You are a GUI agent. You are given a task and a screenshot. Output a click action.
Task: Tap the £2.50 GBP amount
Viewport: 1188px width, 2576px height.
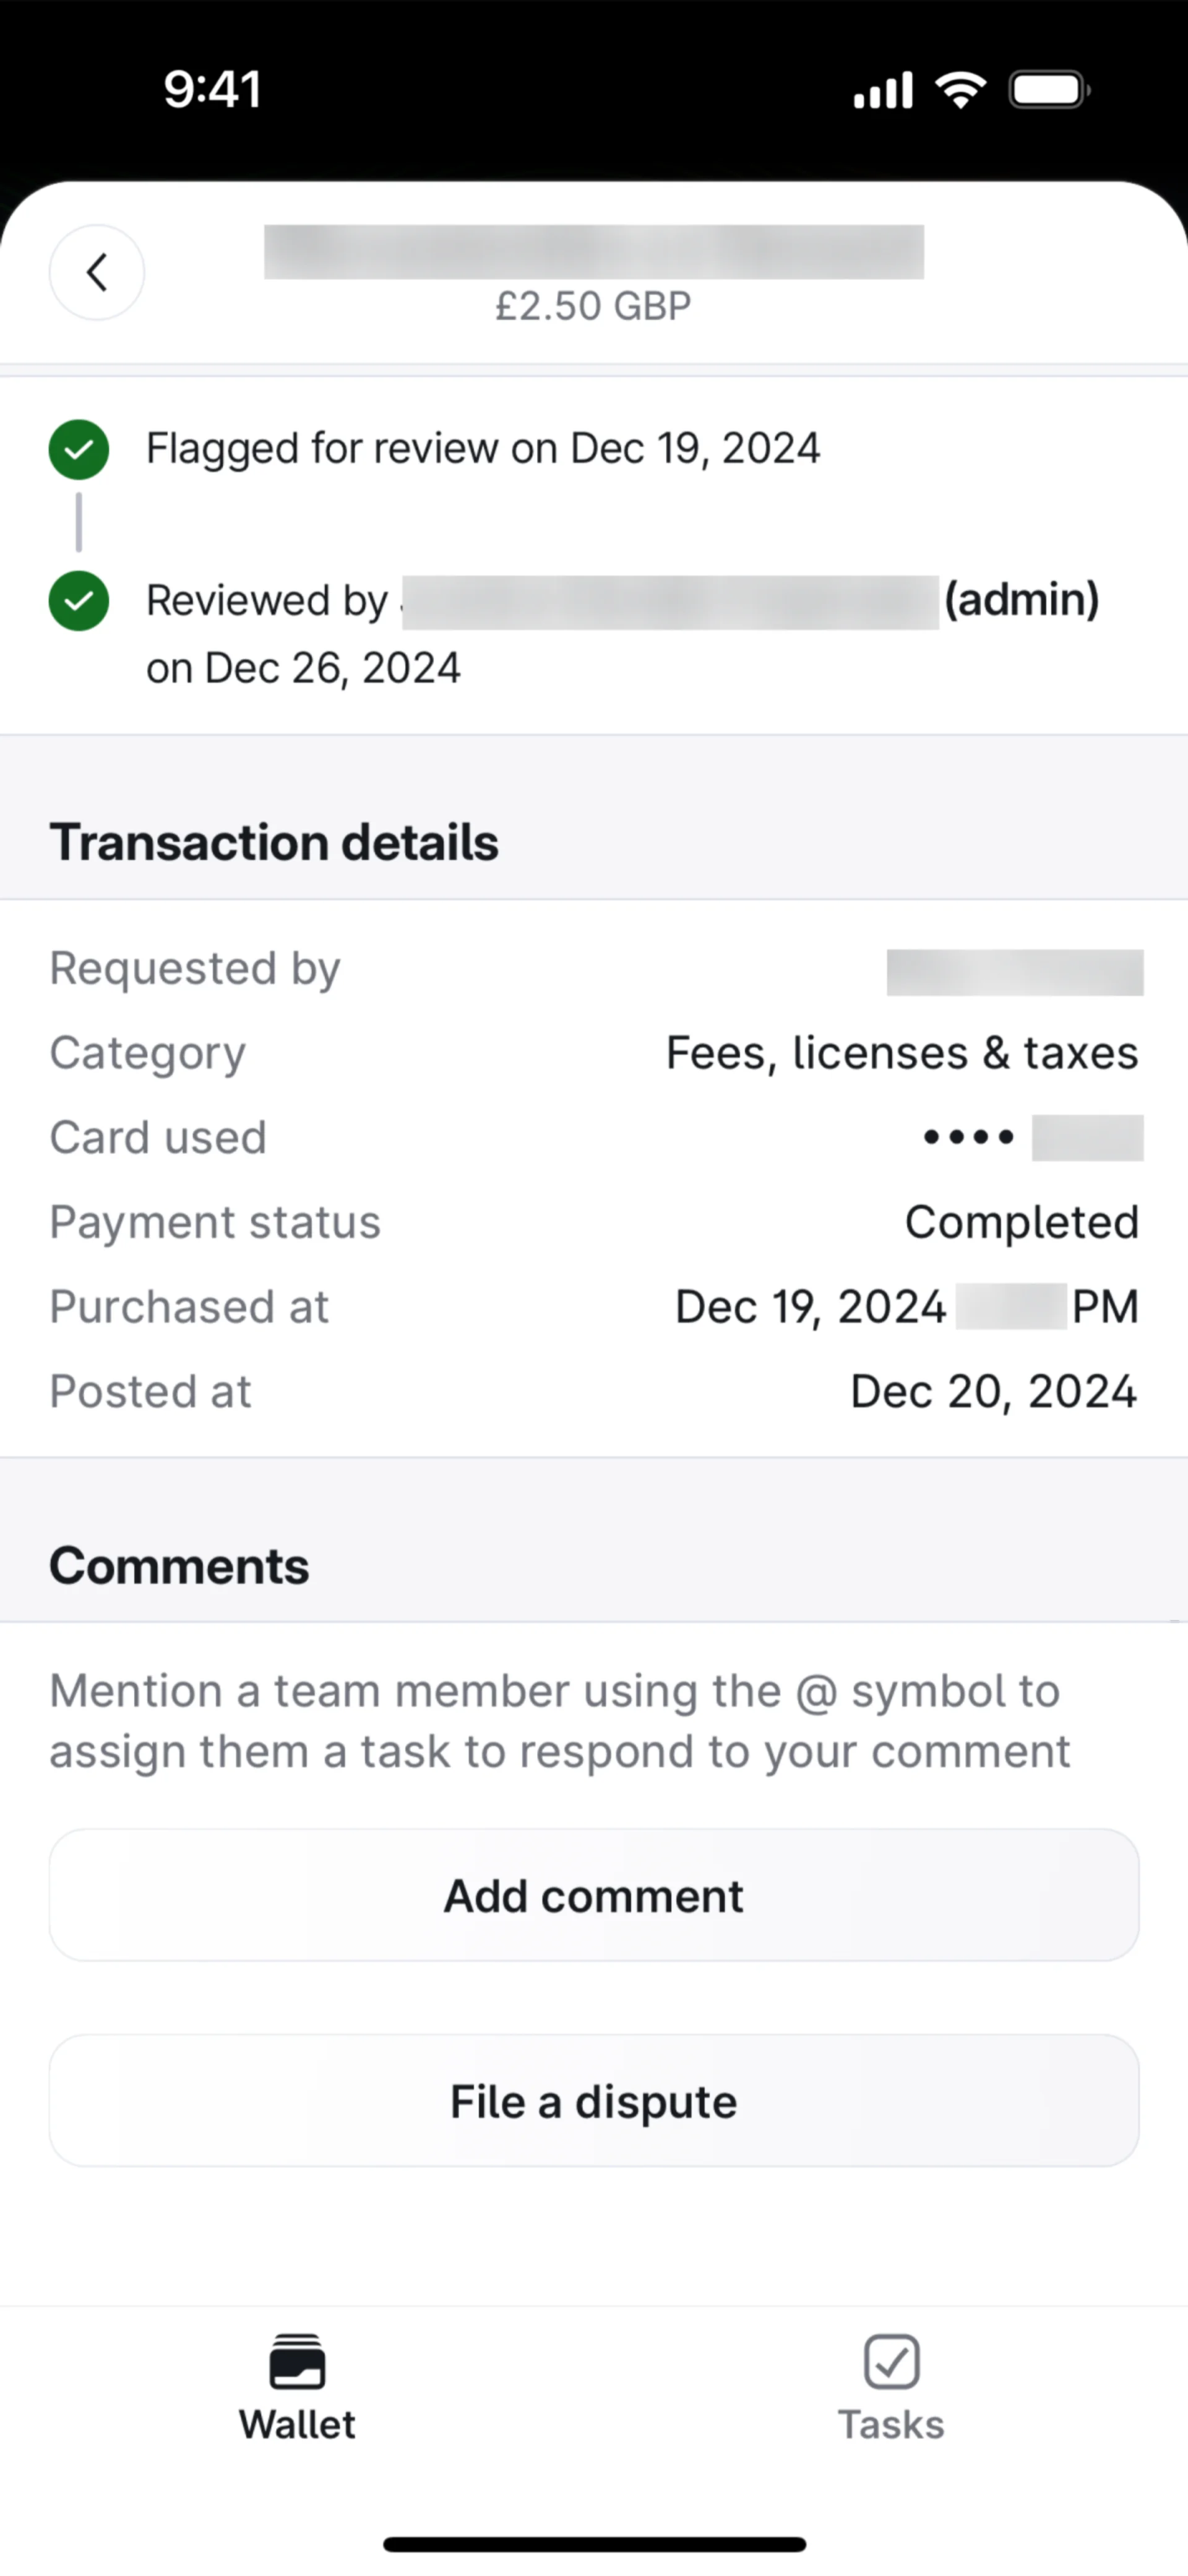pos(593,306)
